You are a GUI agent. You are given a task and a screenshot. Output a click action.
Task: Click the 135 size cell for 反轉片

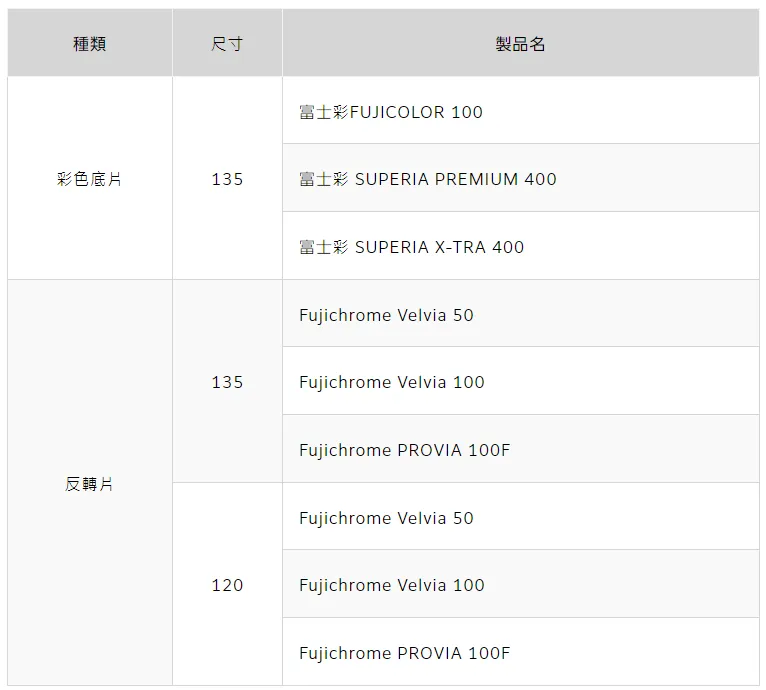(x=227, y=381)
